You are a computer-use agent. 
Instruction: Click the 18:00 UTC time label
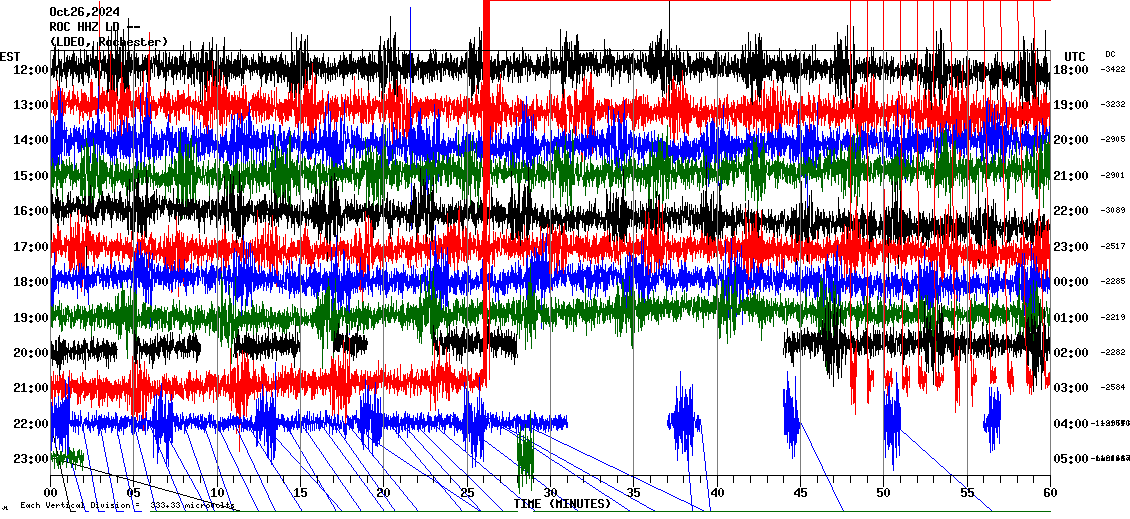pos(1072,70)
